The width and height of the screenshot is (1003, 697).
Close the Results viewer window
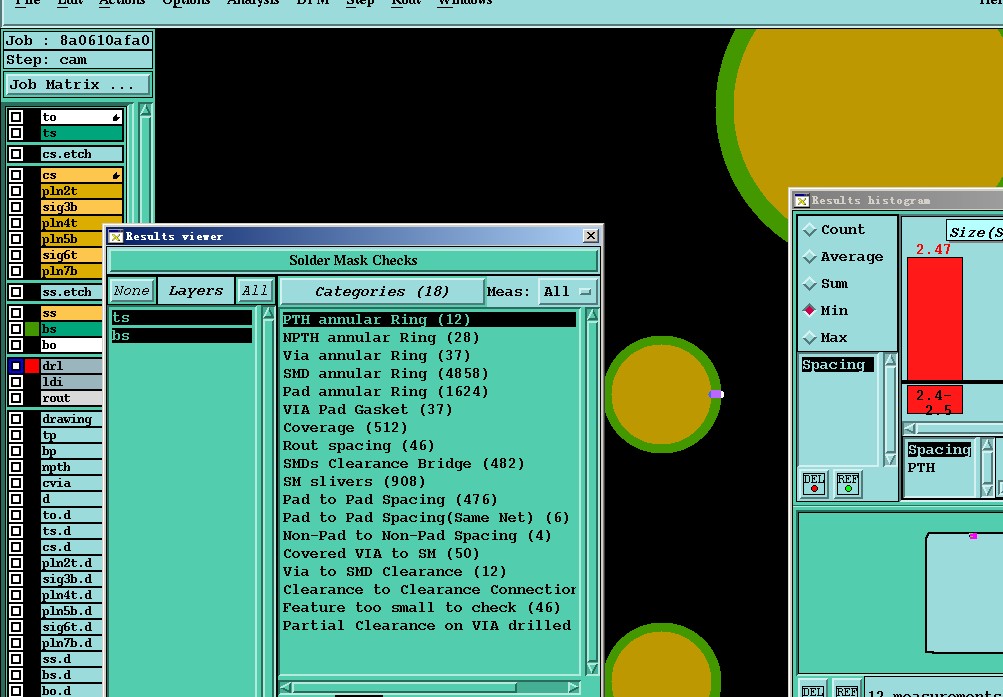click(x=590, y=236)
